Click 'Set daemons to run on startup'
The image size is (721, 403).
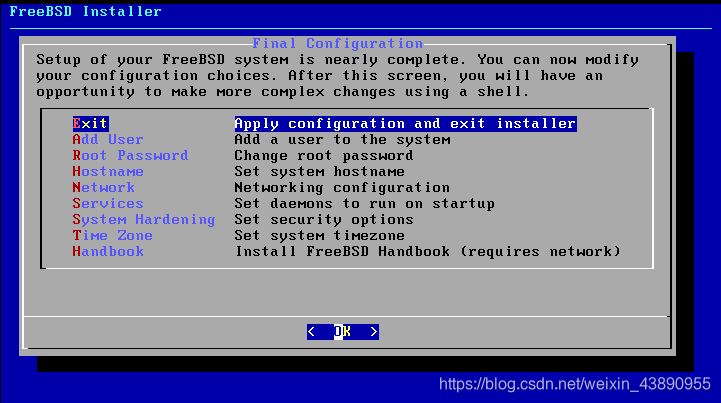[365, 203]
